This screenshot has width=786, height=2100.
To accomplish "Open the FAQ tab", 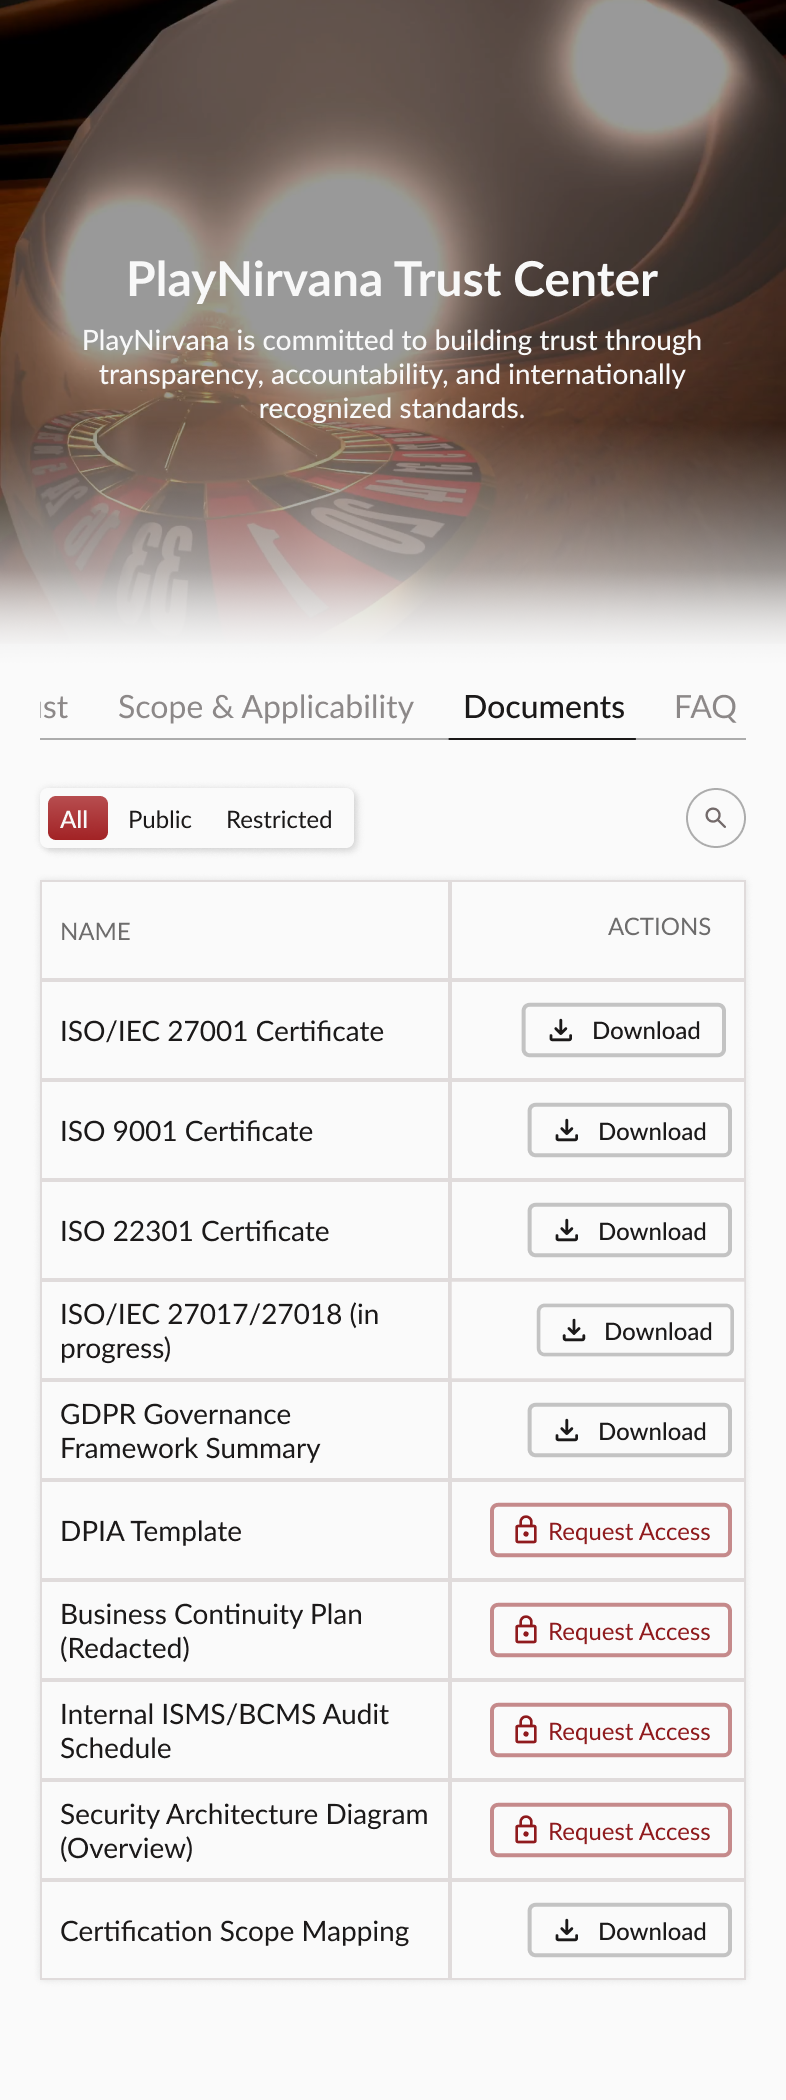I will coord(706,707).
